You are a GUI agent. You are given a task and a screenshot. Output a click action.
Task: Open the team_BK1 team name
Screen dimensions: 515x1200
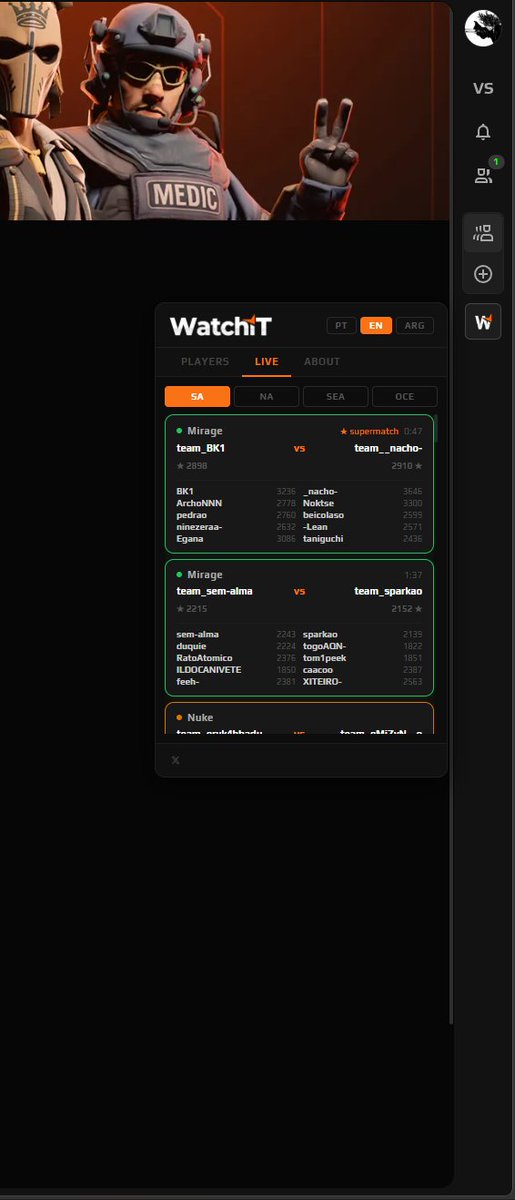pos(201,448)
